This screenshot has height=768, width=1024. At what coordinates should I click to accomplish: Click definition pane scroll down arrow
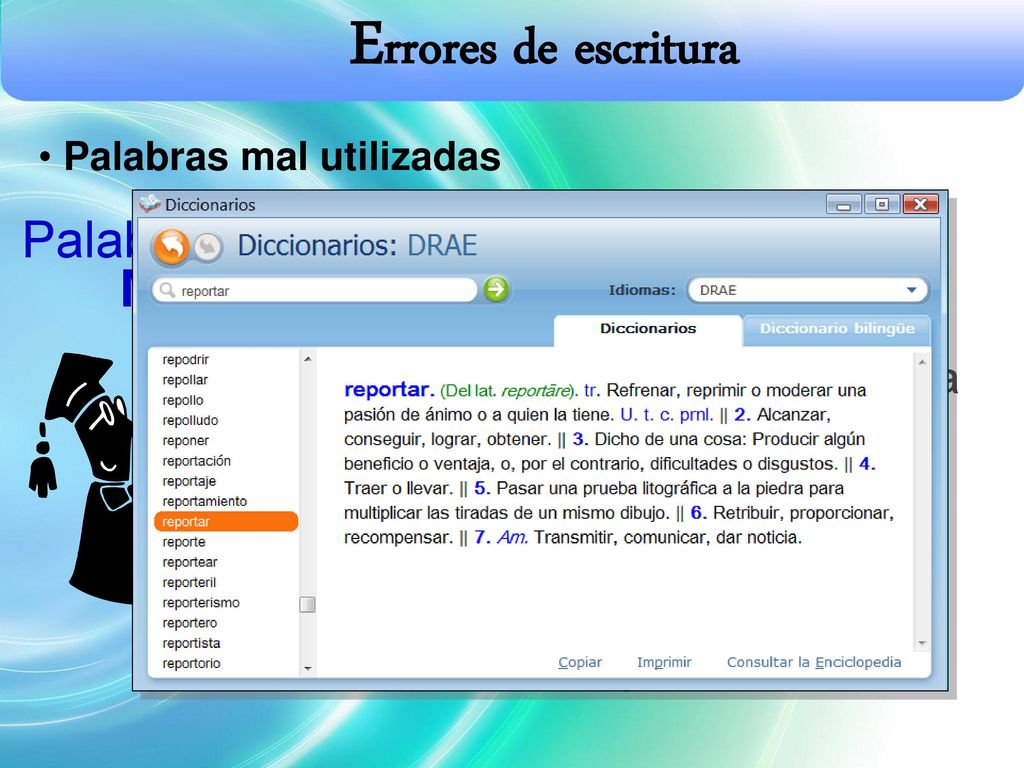click(x=922, y=643)
